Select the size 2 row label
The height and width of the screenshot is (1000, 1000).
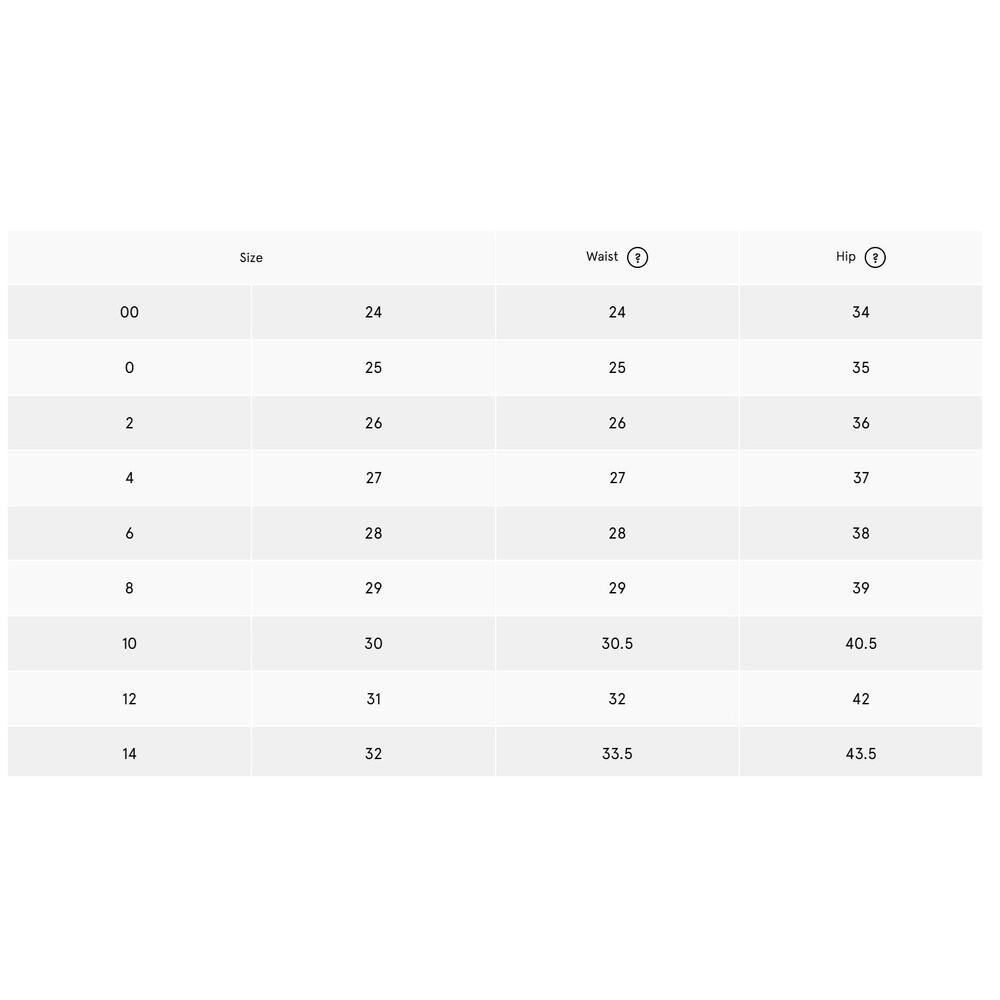(129, 423)
